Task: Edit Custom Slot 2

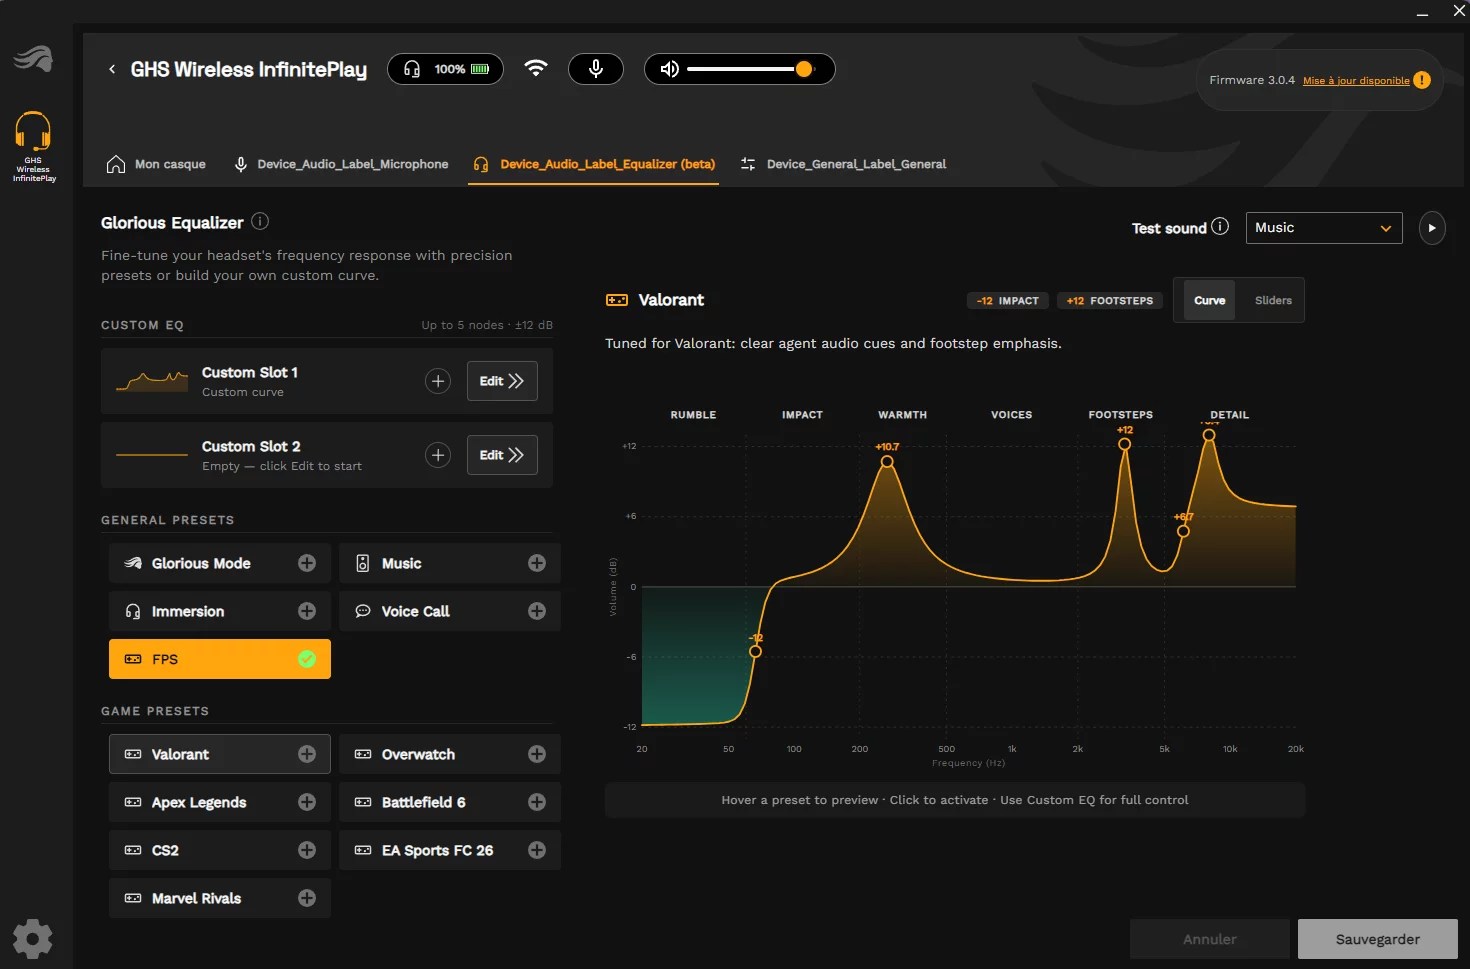Action: click(x=502, y=455)
